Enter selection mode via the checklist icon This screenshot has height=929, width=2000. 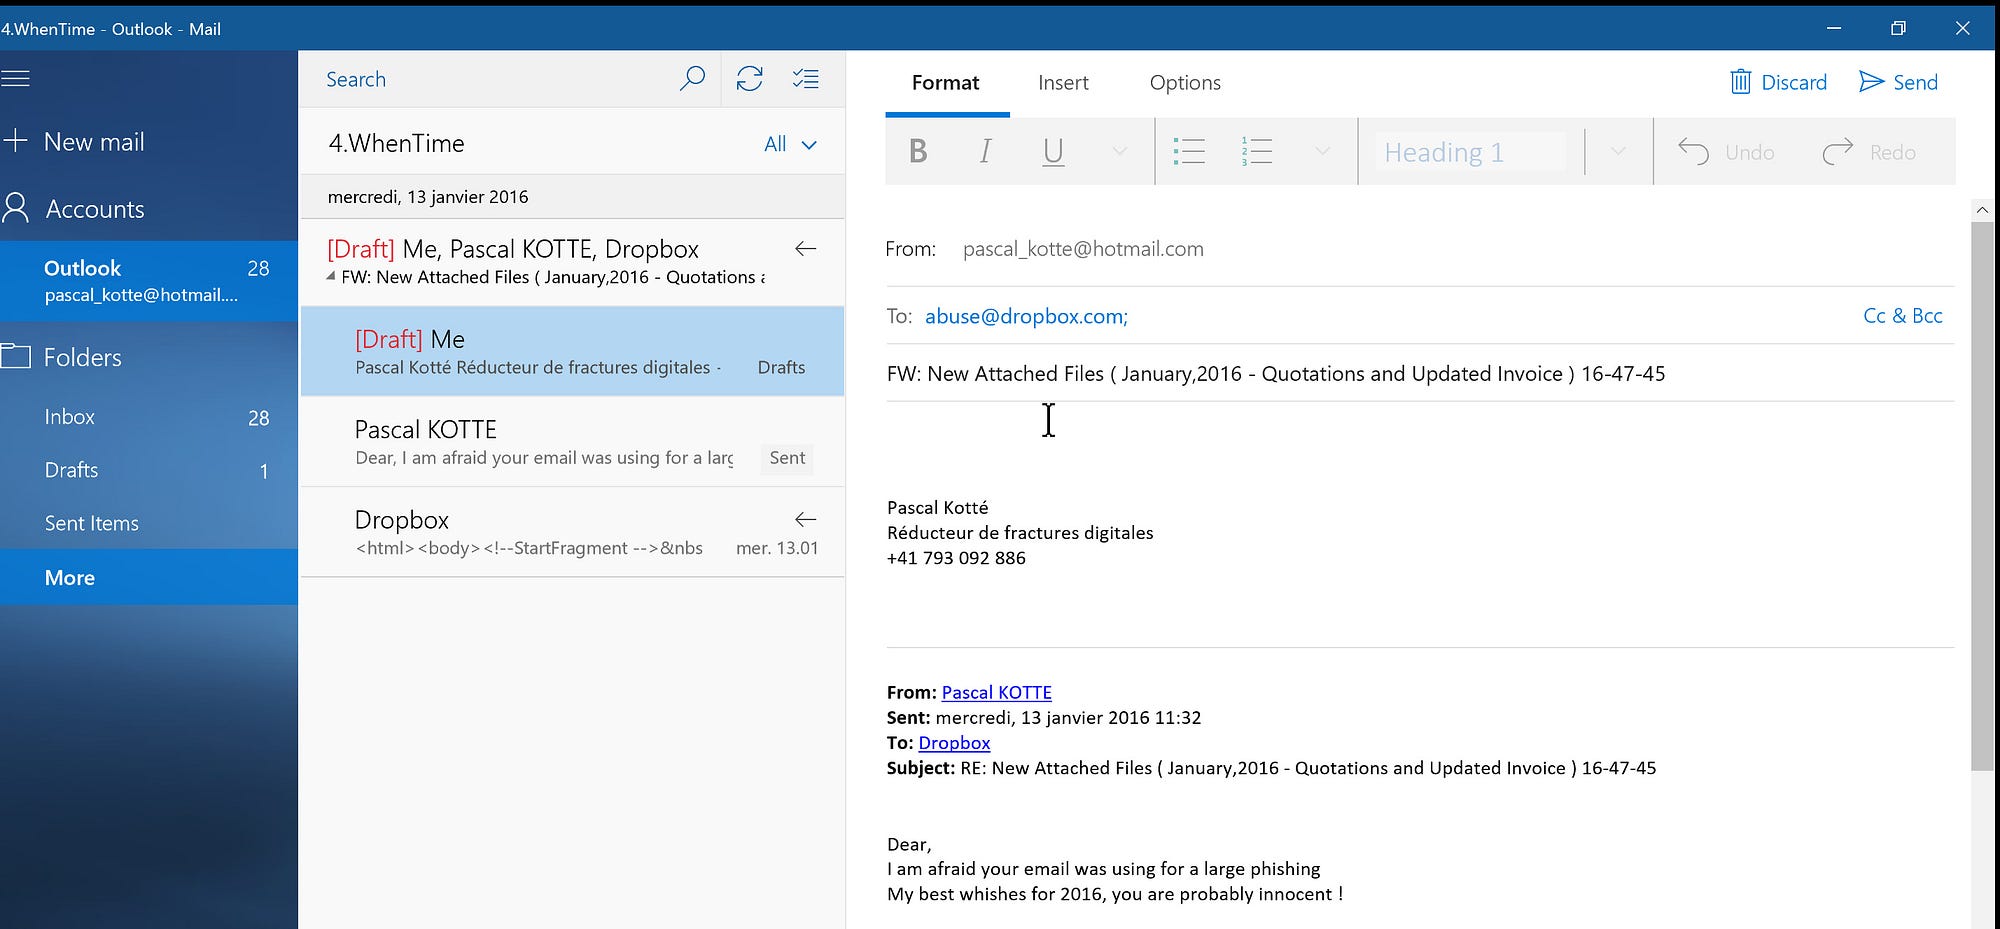click(x=806, y=79)
